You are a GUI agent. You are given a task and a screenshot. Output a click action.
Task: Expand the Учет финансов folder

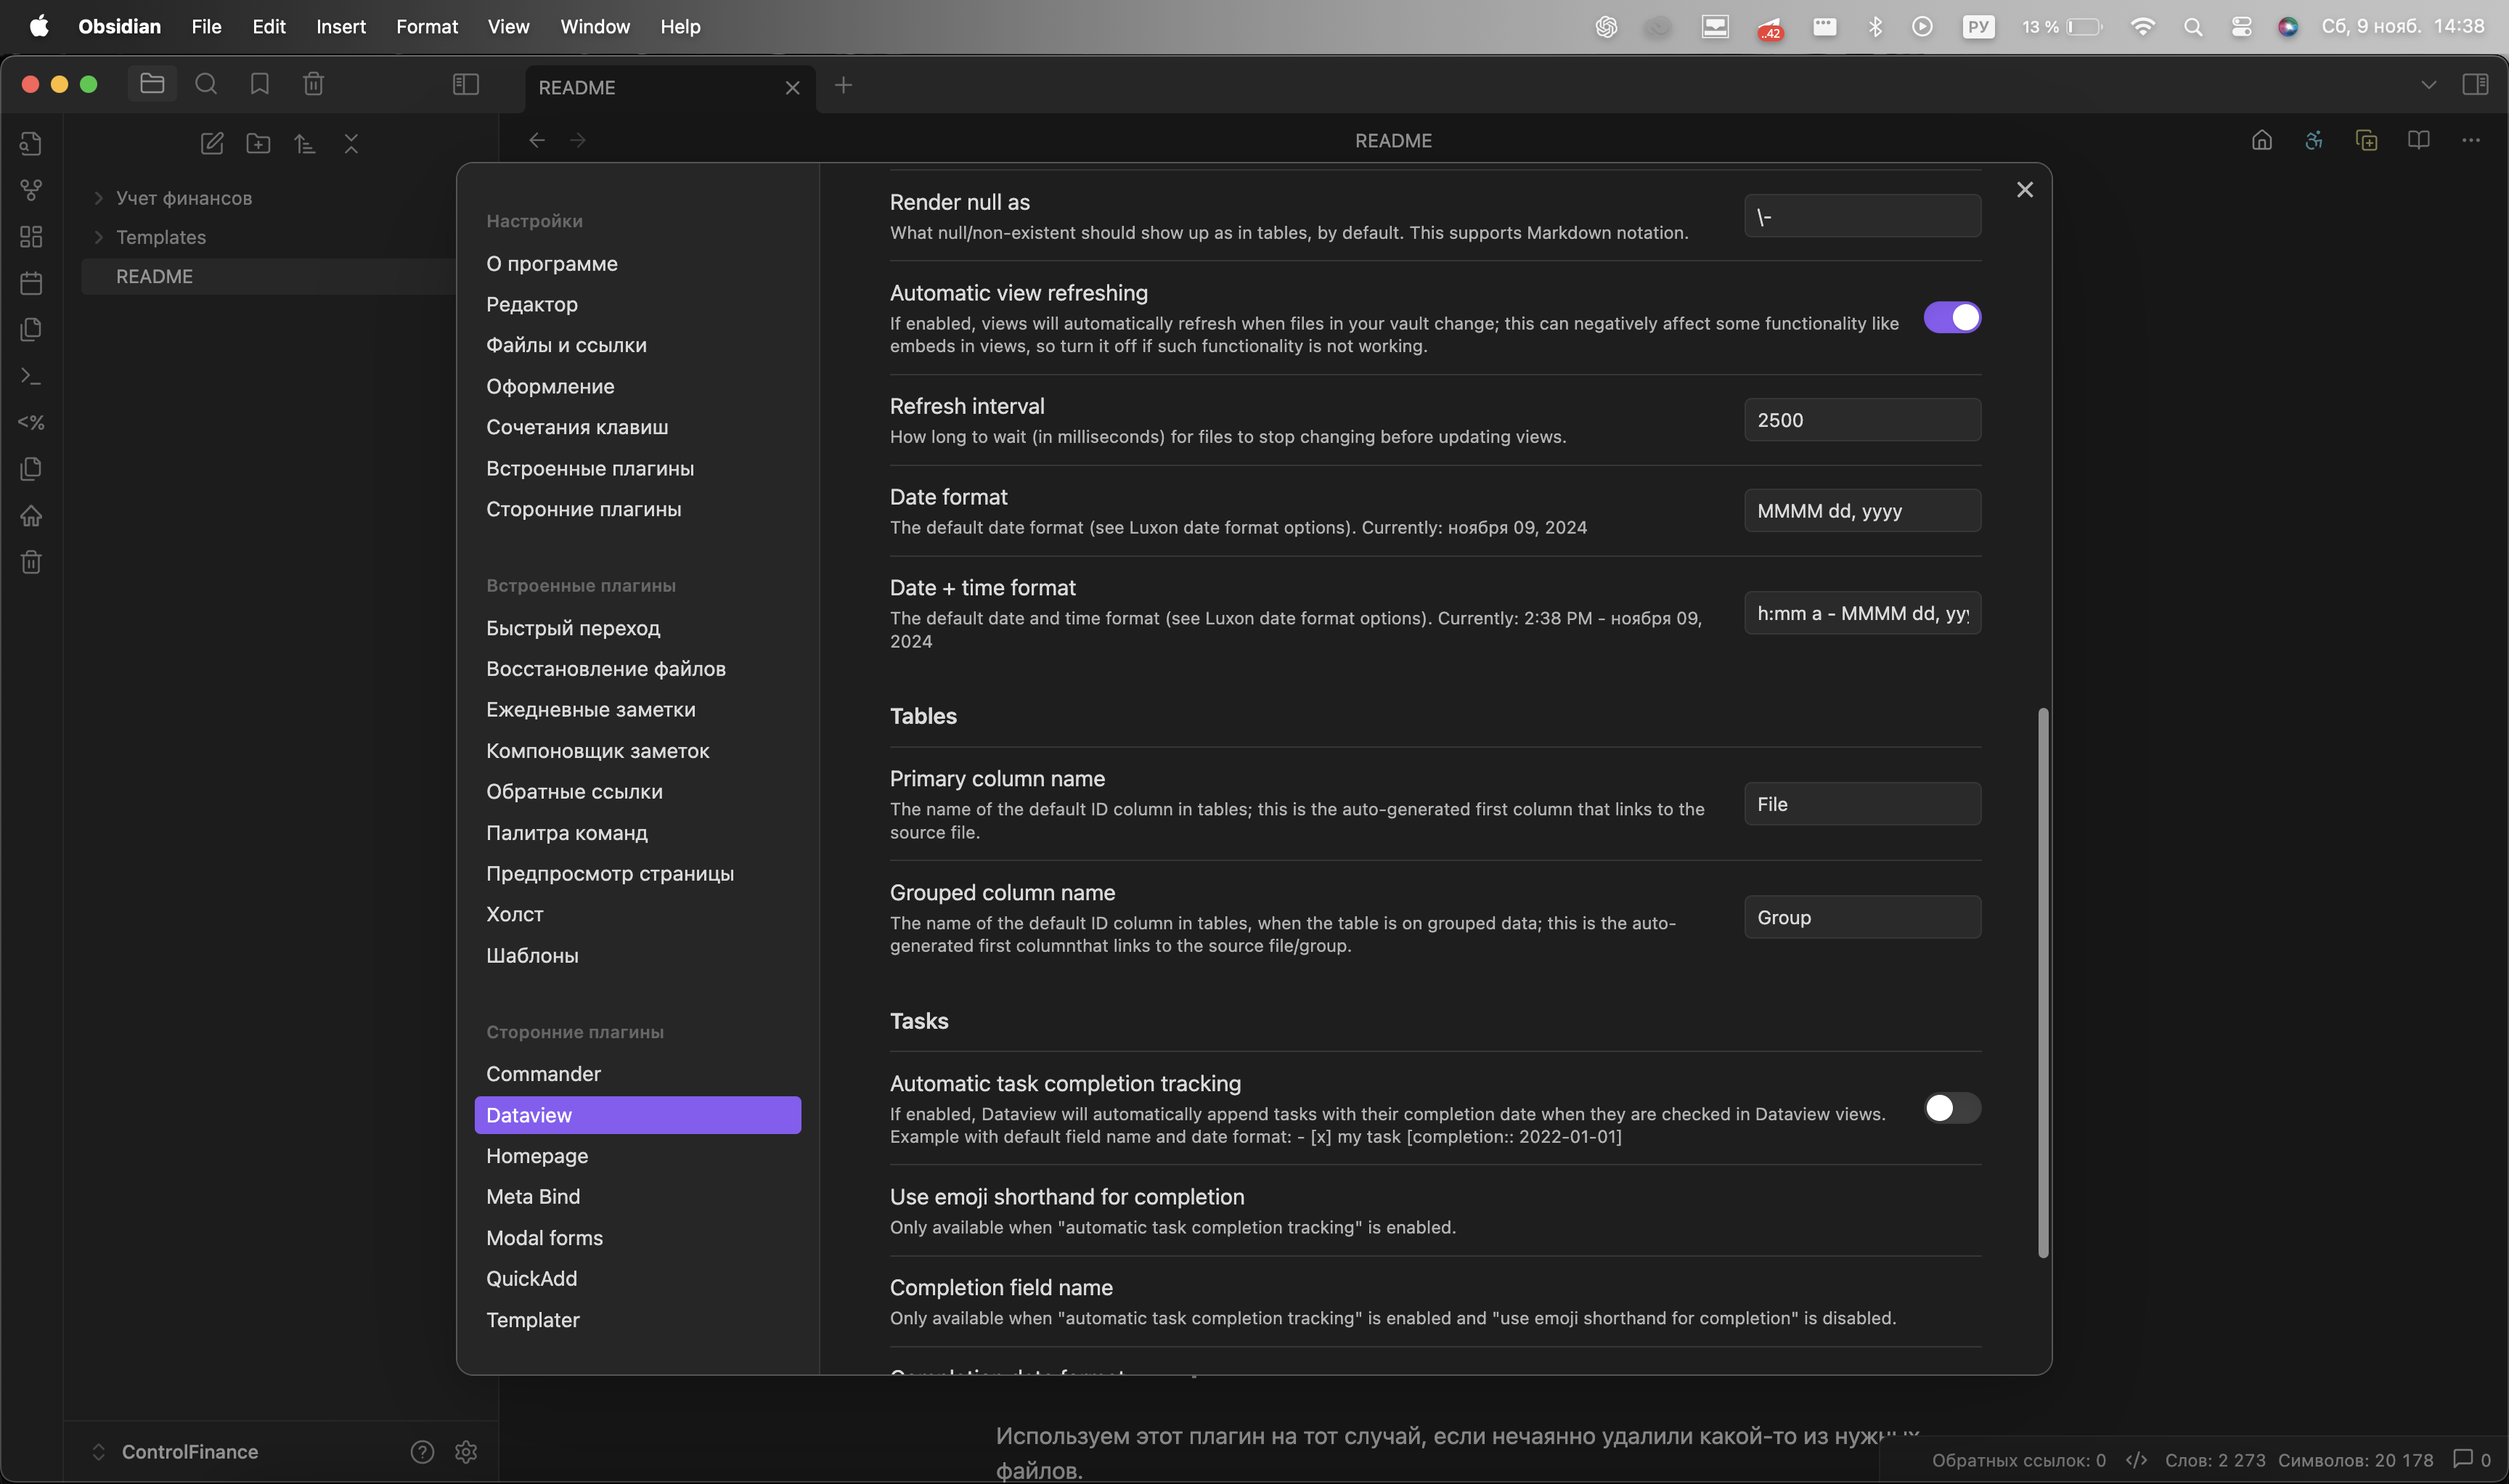point(99,198)
